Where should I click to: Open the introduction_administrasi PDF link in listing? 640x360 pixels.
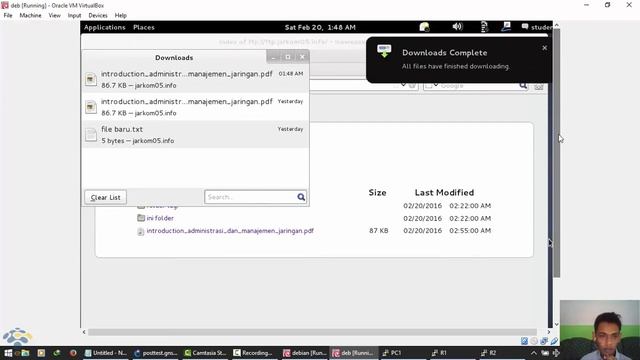[x=230, y=231]
